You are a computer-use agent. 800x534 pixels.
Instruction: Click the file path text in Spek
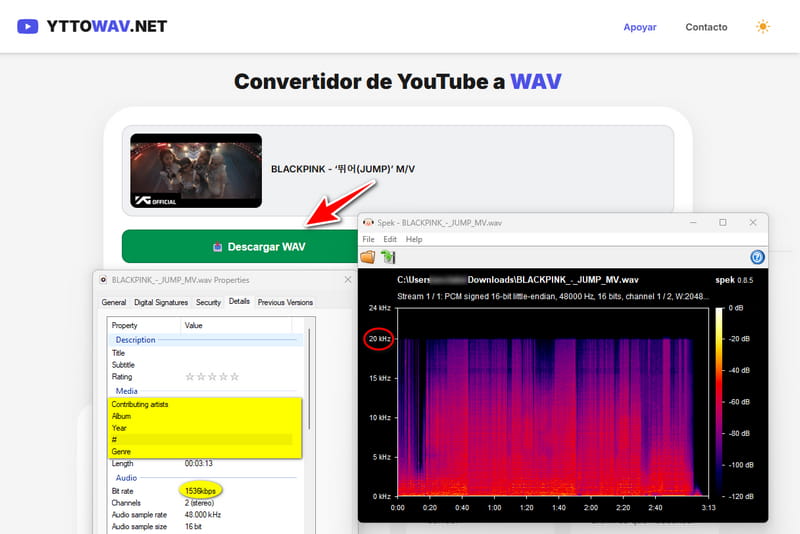coord(517,279)
